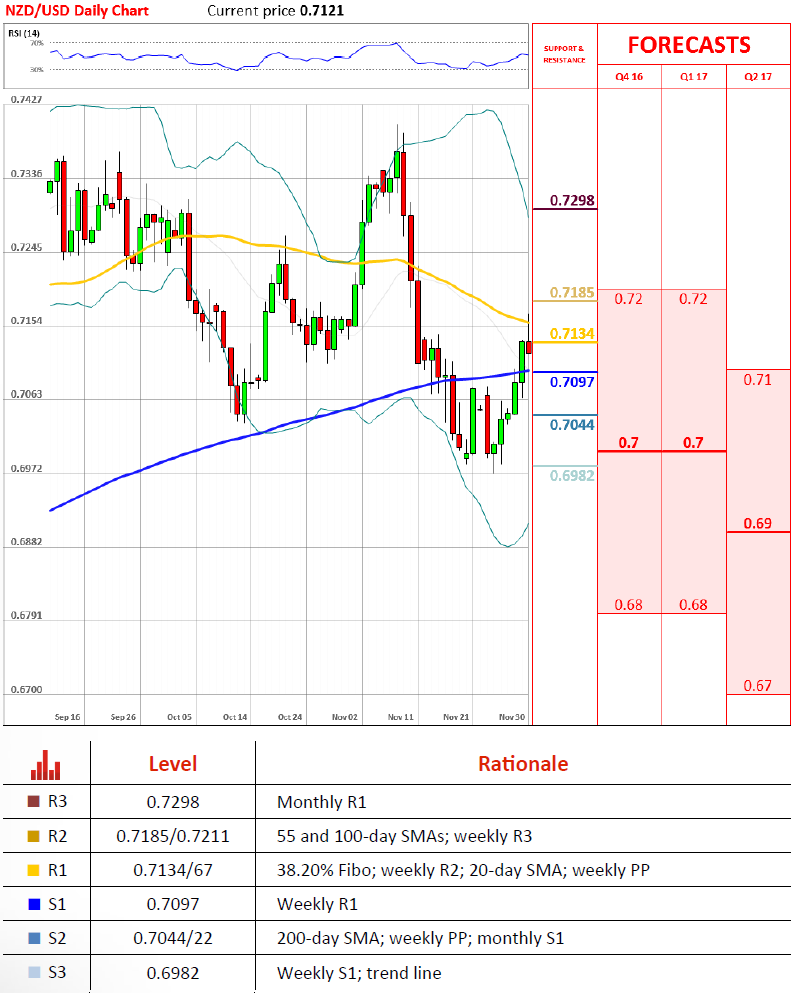Select the Q2 17 forecast column header
Viewport: 800px width, 993px height.
coord(758,77)
